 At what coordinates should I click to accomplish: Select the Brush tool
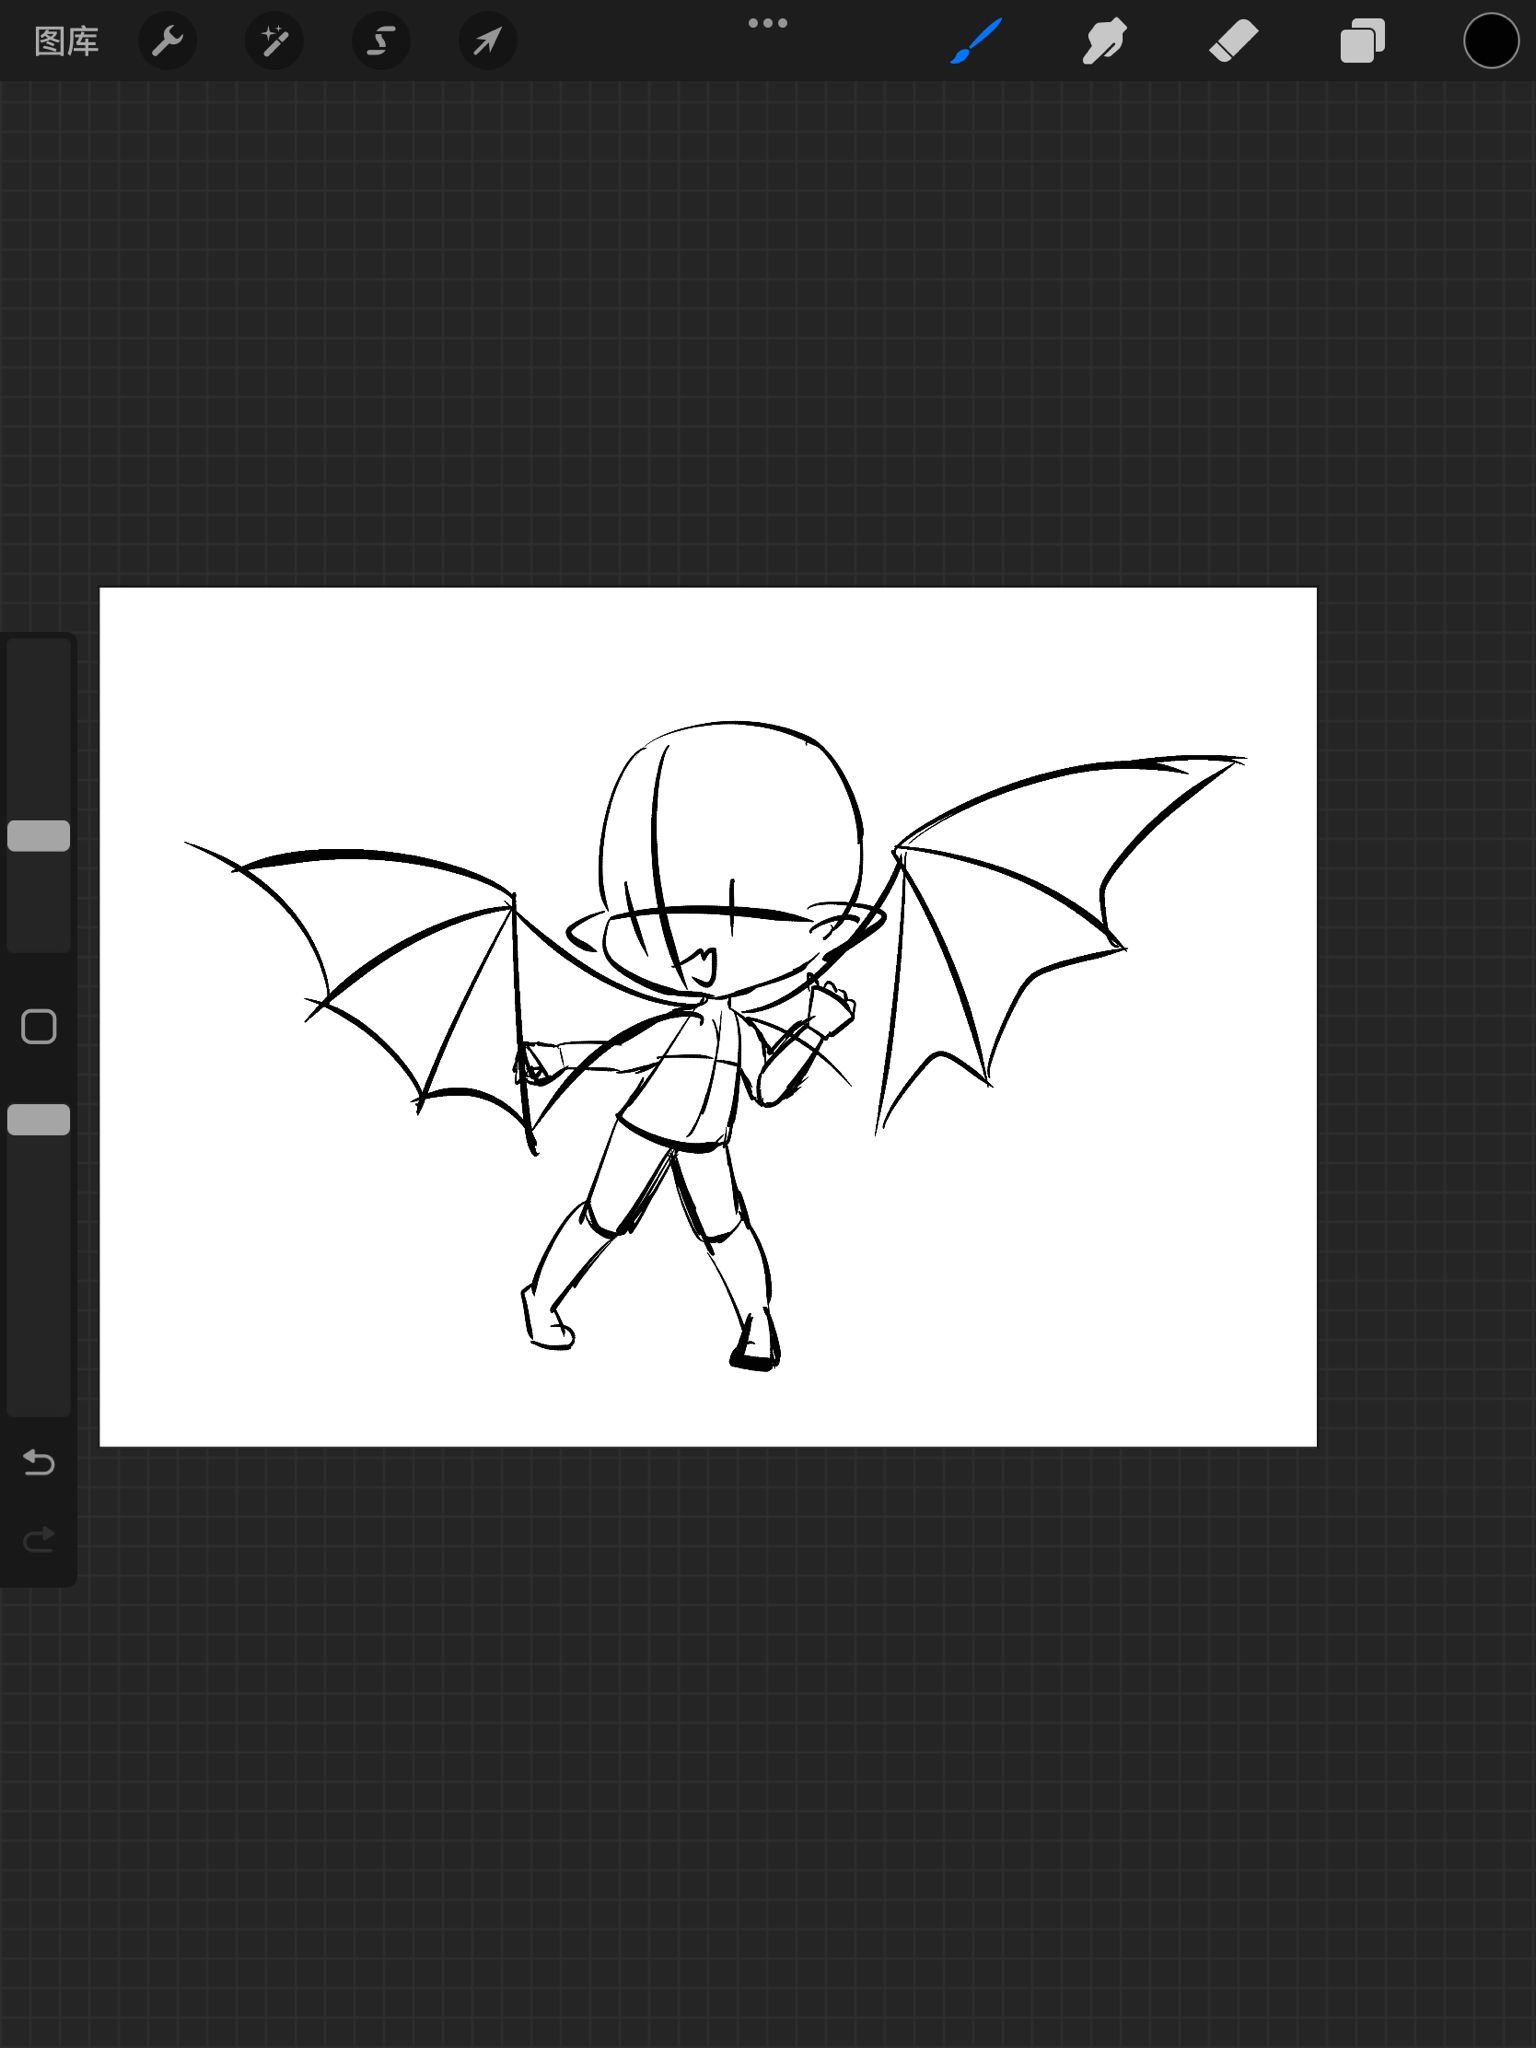(x=976, y=41)
